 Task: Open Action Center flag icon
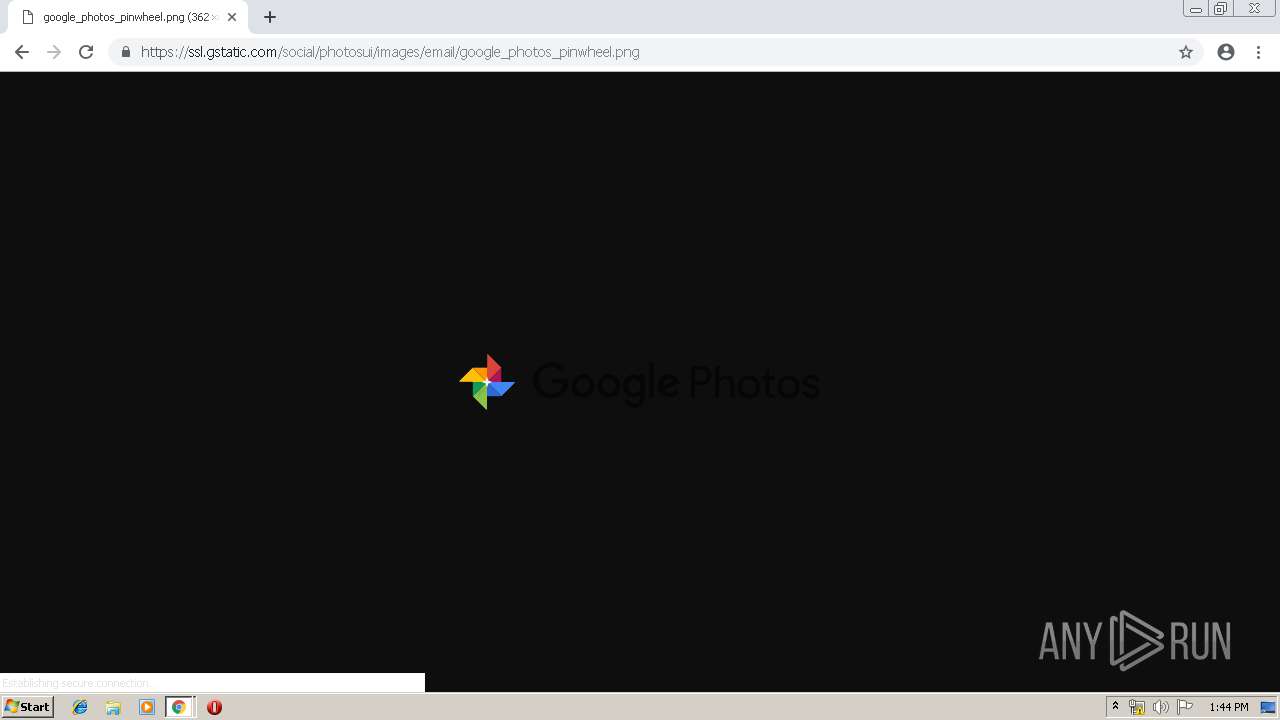pos(1185,707)
